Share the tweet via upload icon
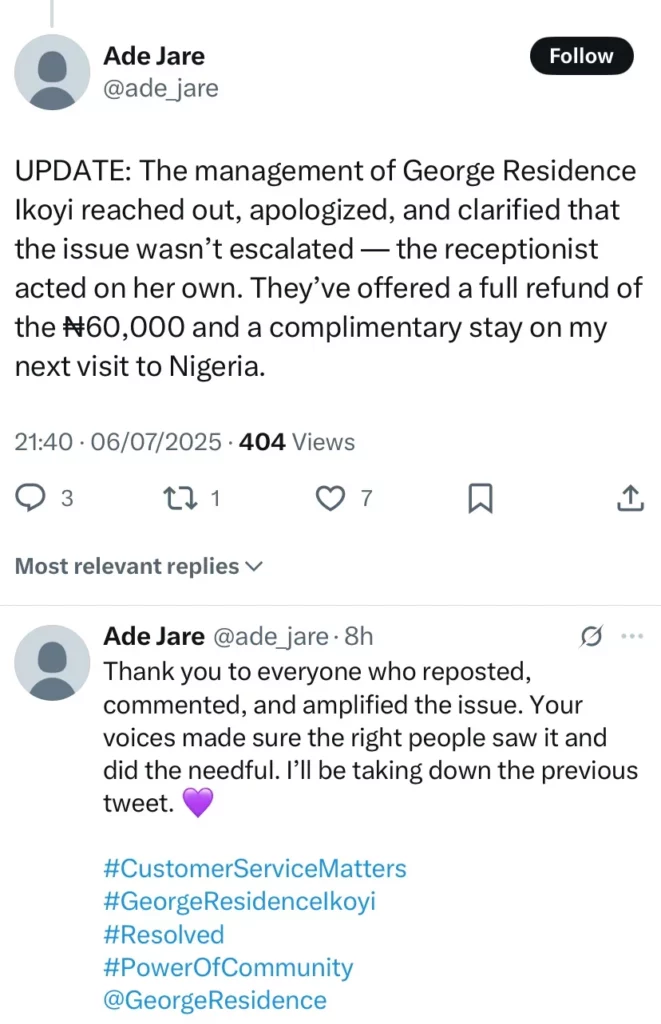 (629, 498)
